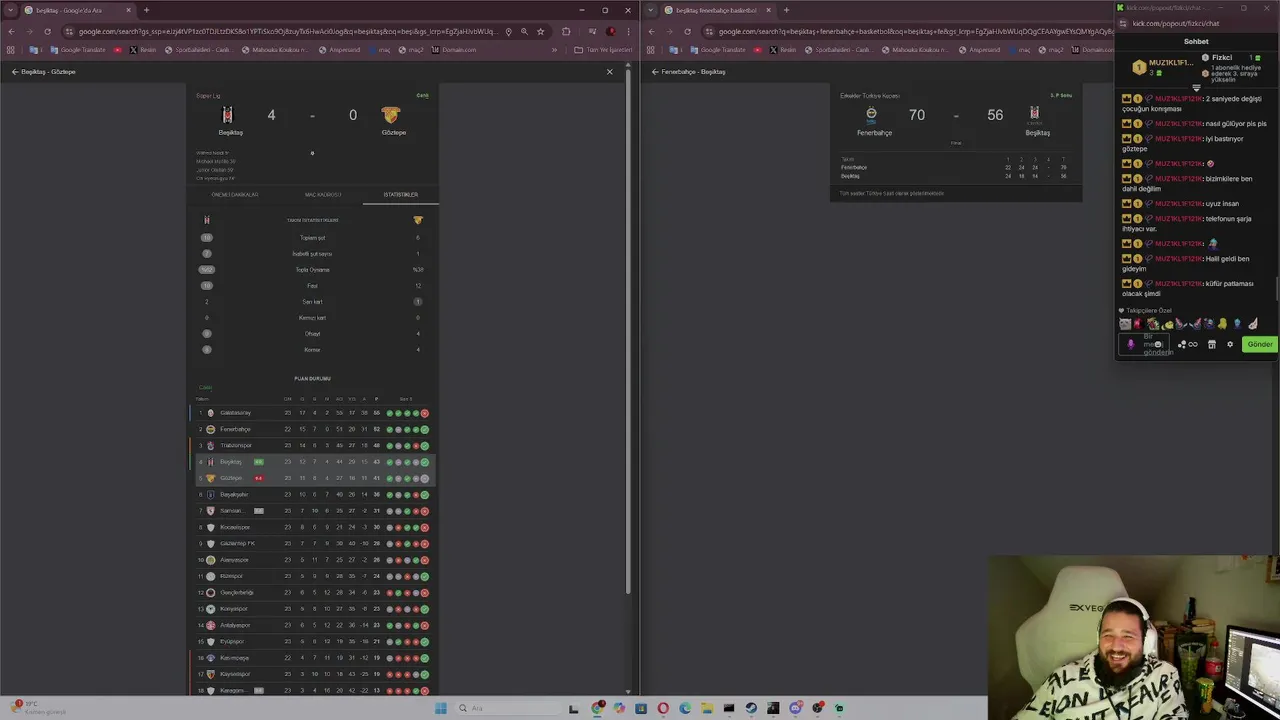This screenshot has width=1280, height=720.
Task: Expand tab search dropdown in left browser
Action: pyautogui.click(x=10, y=10)
